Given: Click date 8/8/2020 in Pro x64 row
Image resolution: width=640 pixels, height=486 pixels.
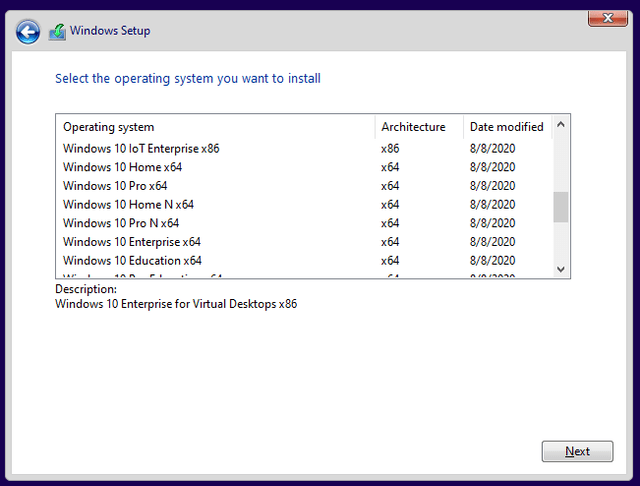Looking at the screenshot, I should (492, 186).
